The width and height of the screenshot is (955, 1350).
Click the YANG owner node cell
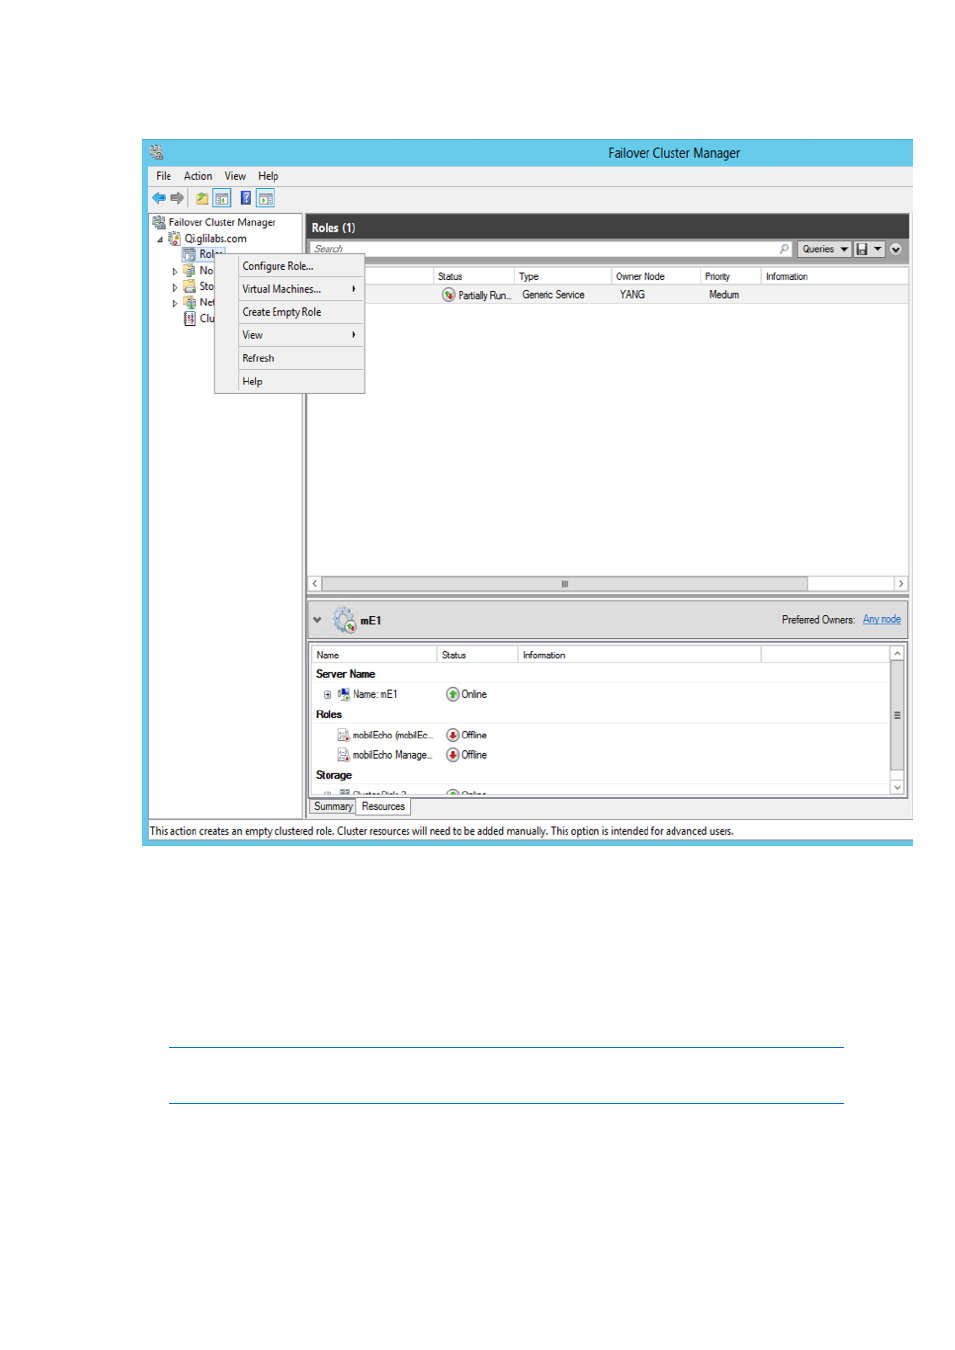632,295
